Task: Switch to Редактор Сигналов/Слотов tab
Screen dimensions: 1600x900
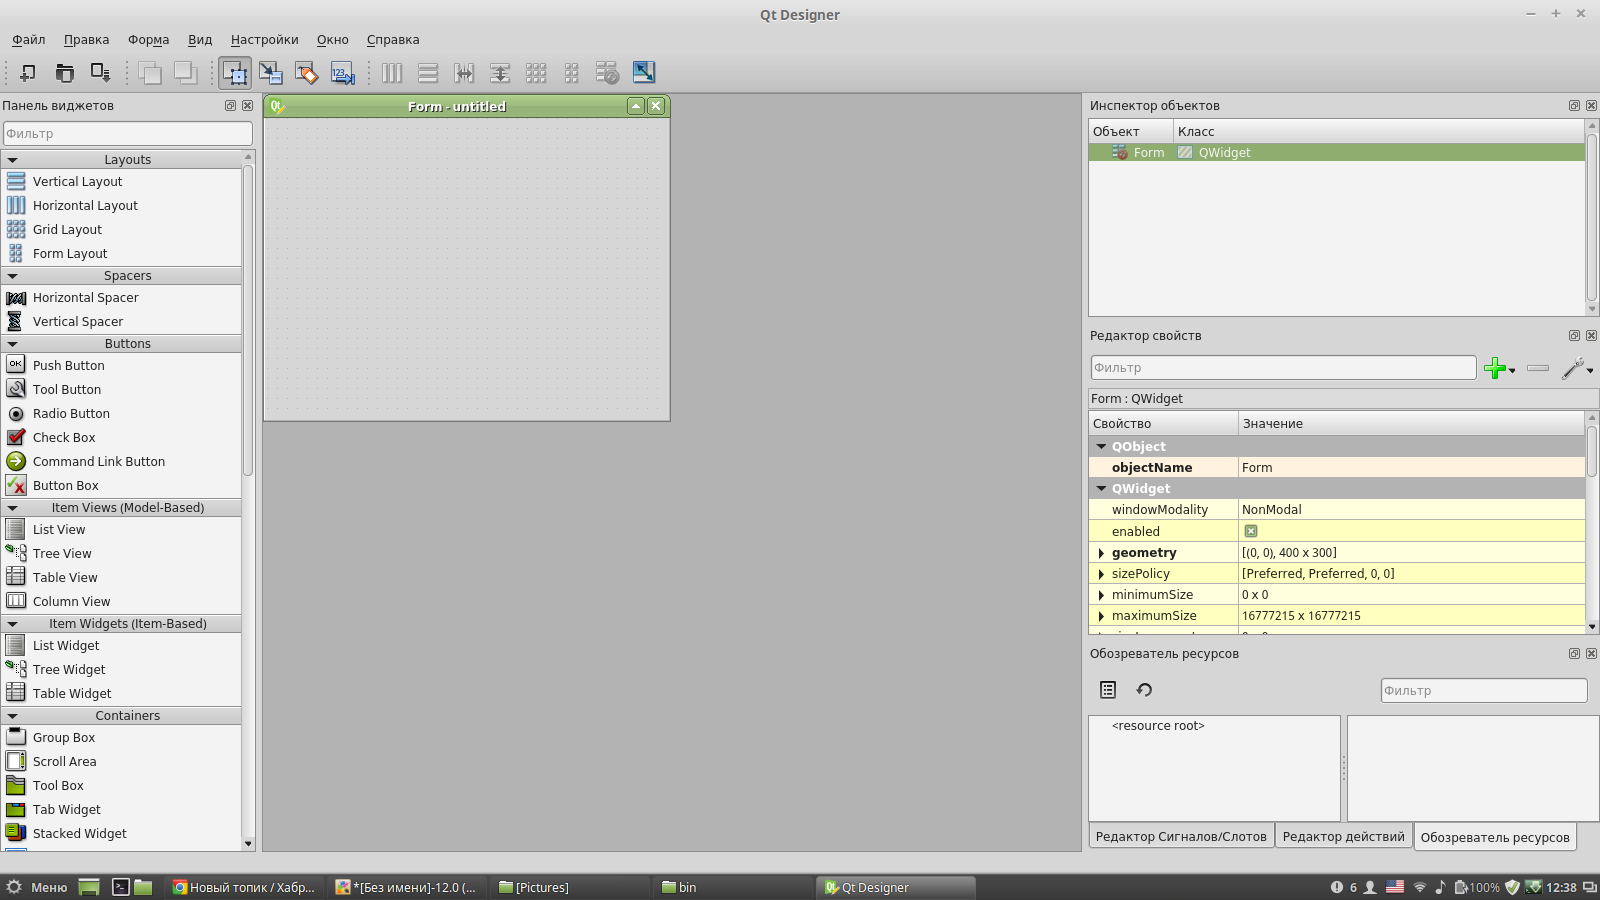Action: click(1181, 837)
